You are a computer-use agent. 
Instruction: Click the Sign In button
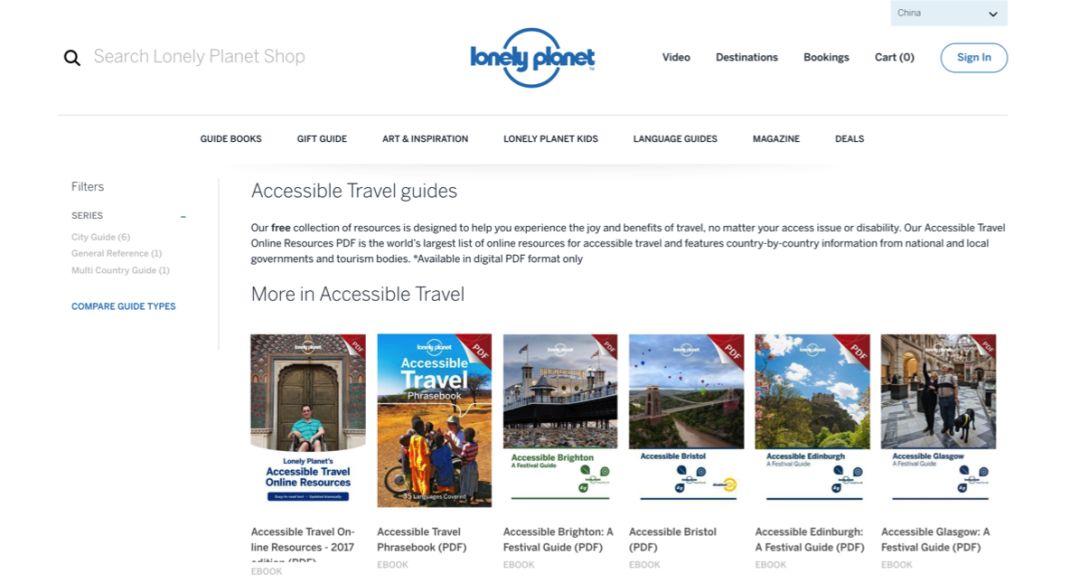(x=974, y=57)
